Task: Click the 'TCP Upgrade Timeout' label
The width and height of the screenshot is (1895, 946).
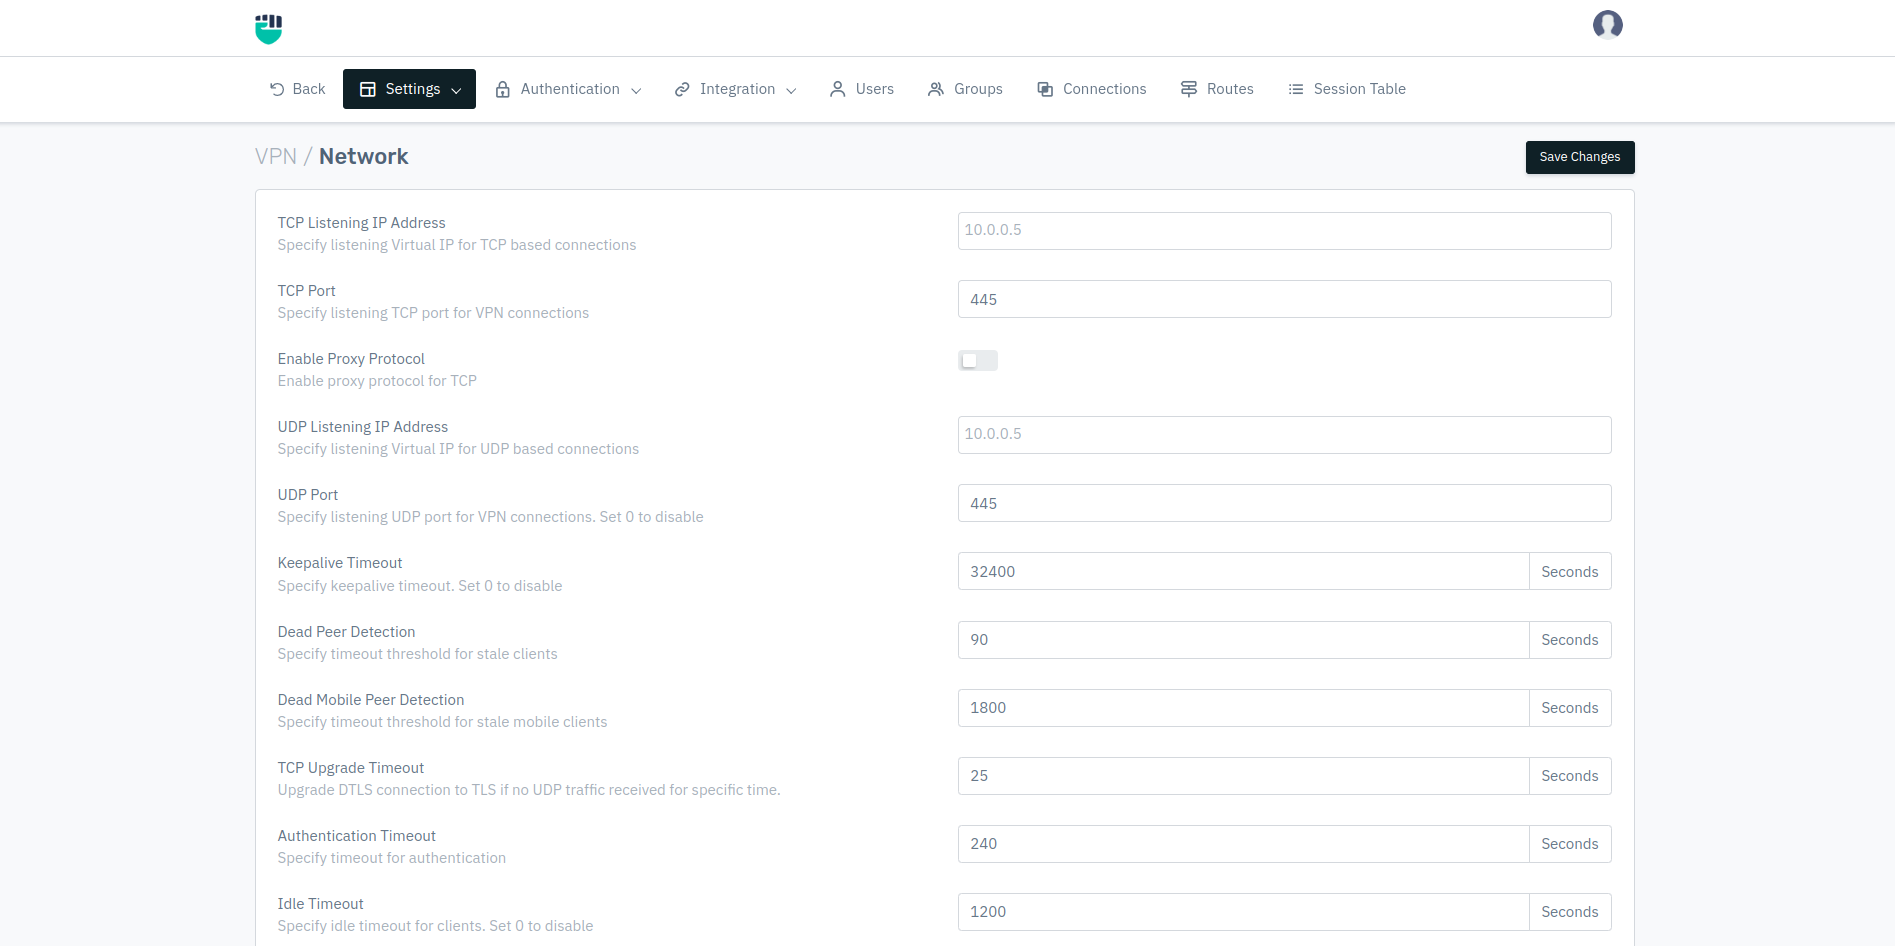Action: point(351,768)
